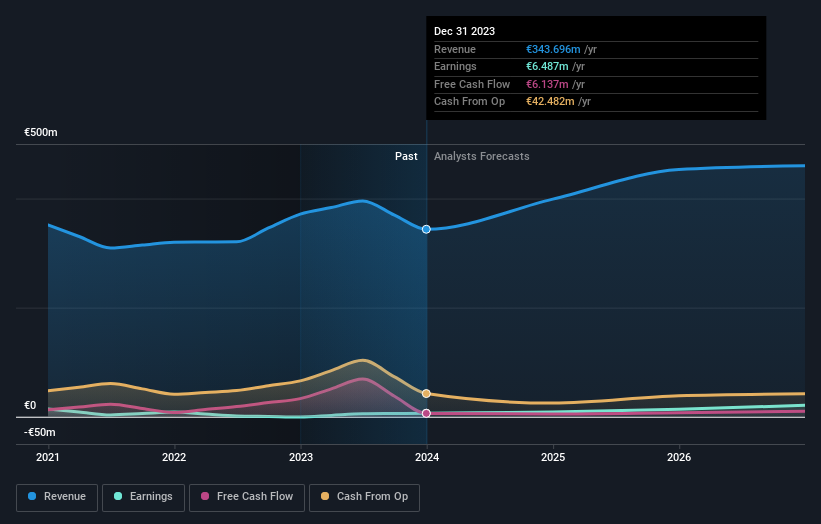821x524 pixels.
Task: Click the Dec 31 2023 tooltip date
Action: pos(464,31)
